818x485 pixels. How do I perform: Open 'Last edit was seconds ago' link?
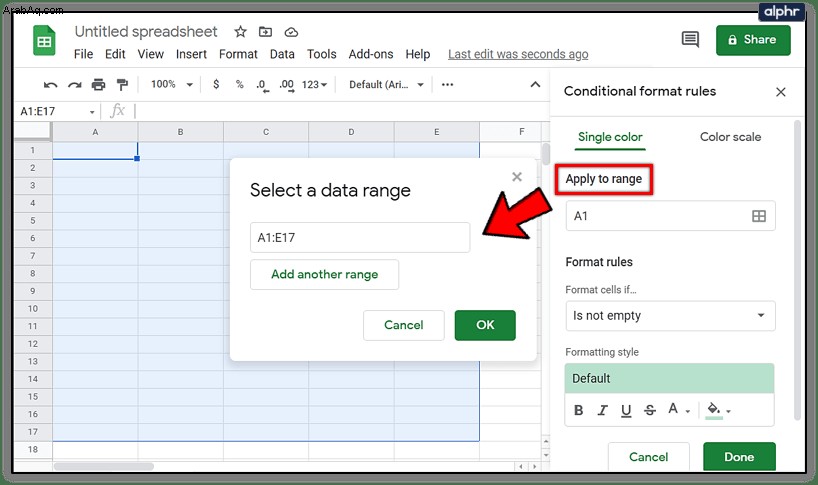518,54
